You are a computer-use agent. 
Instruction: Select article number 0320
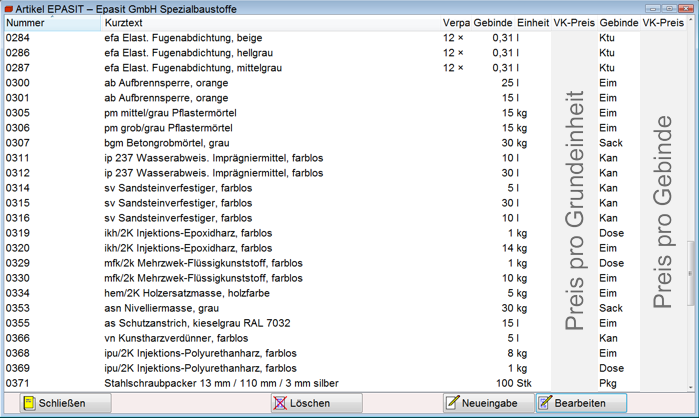pos(18,248)
